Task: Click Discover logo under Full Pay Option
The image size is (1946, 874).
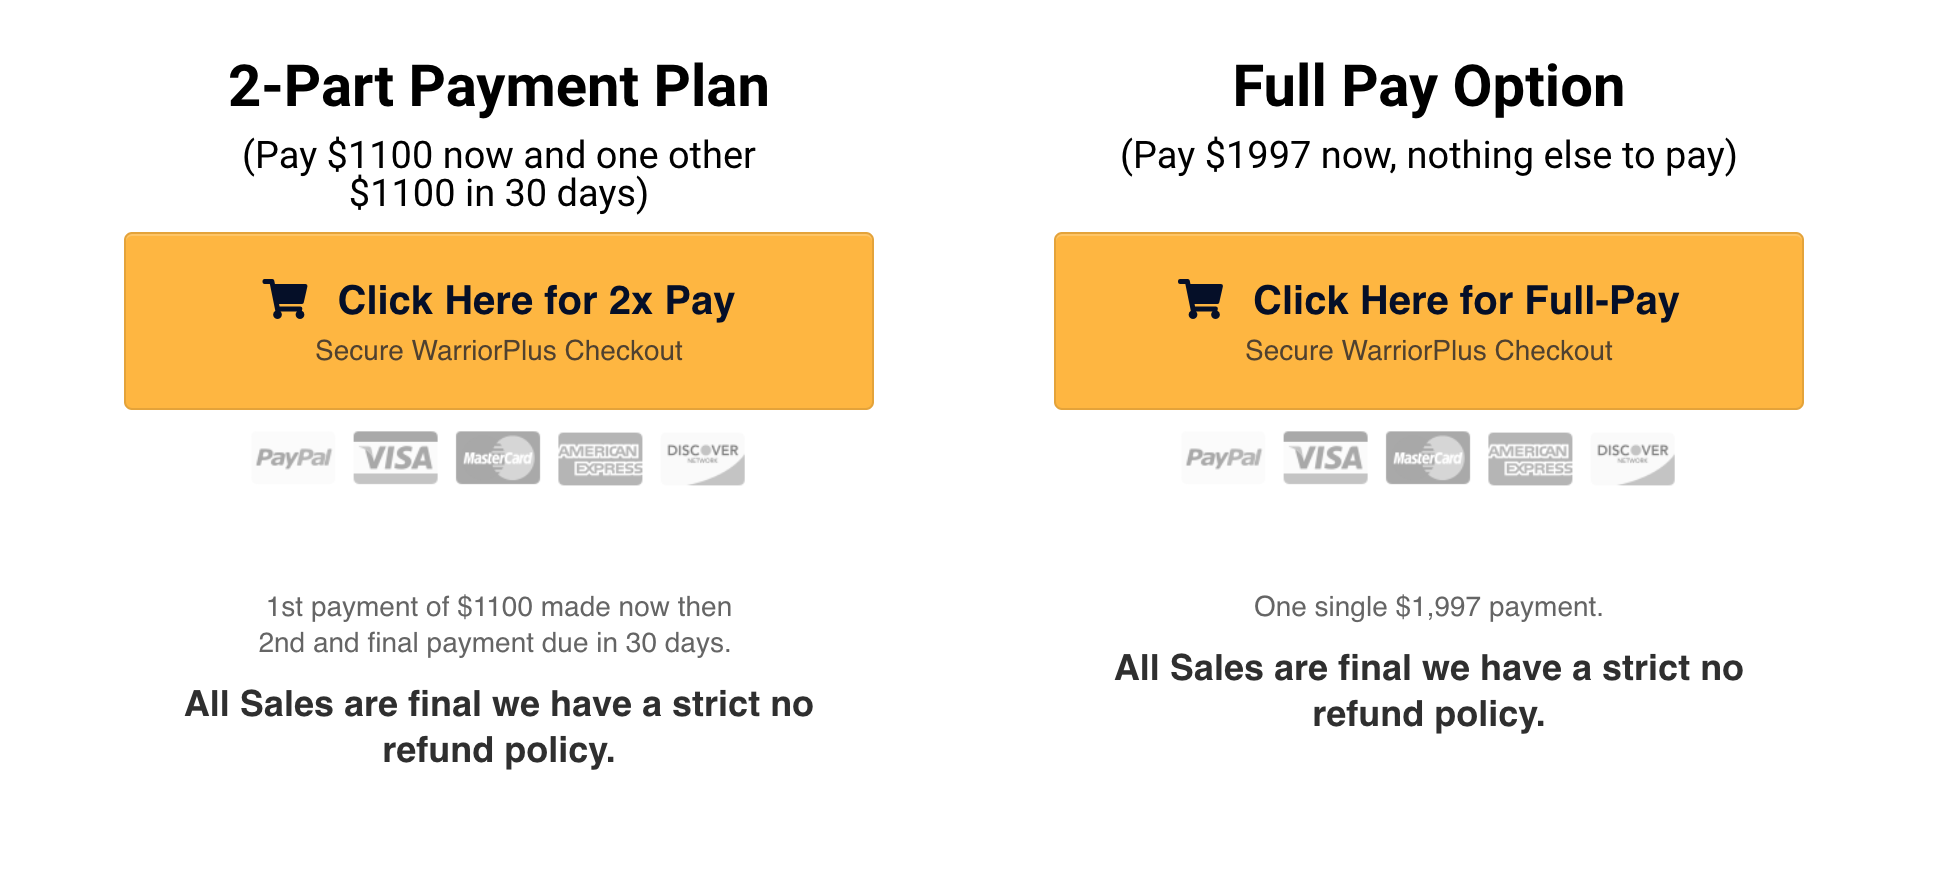Action: coord(1633,458)
